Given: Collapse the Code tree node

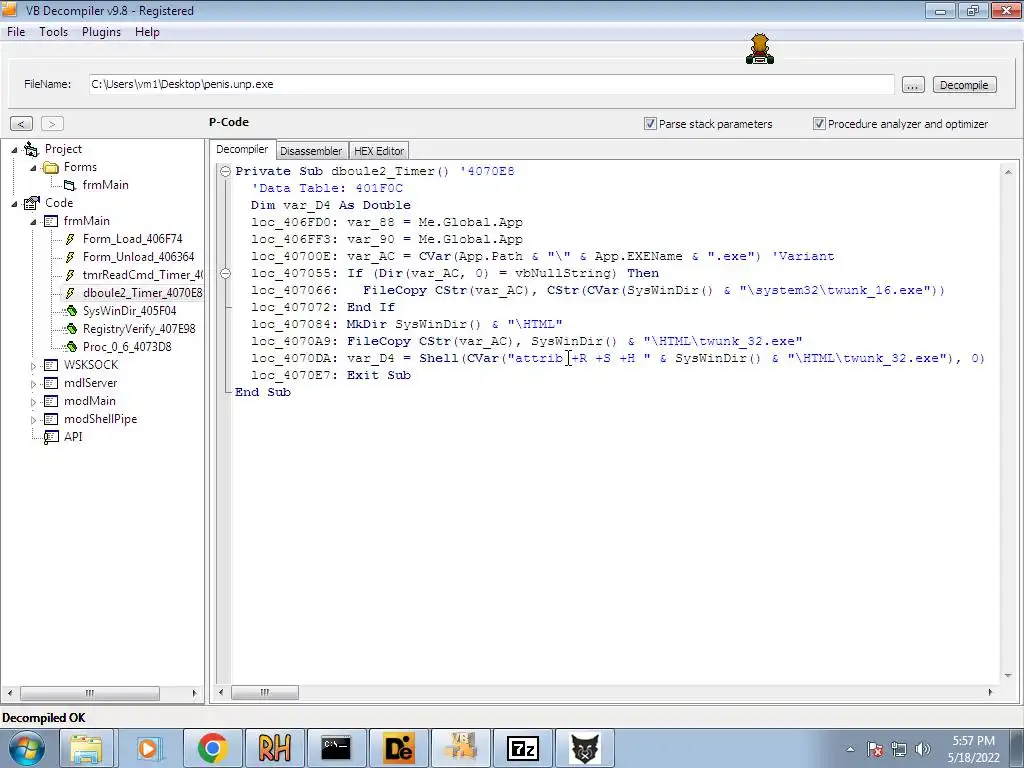Looking at the screenshot, I should (x=14, y=204).
